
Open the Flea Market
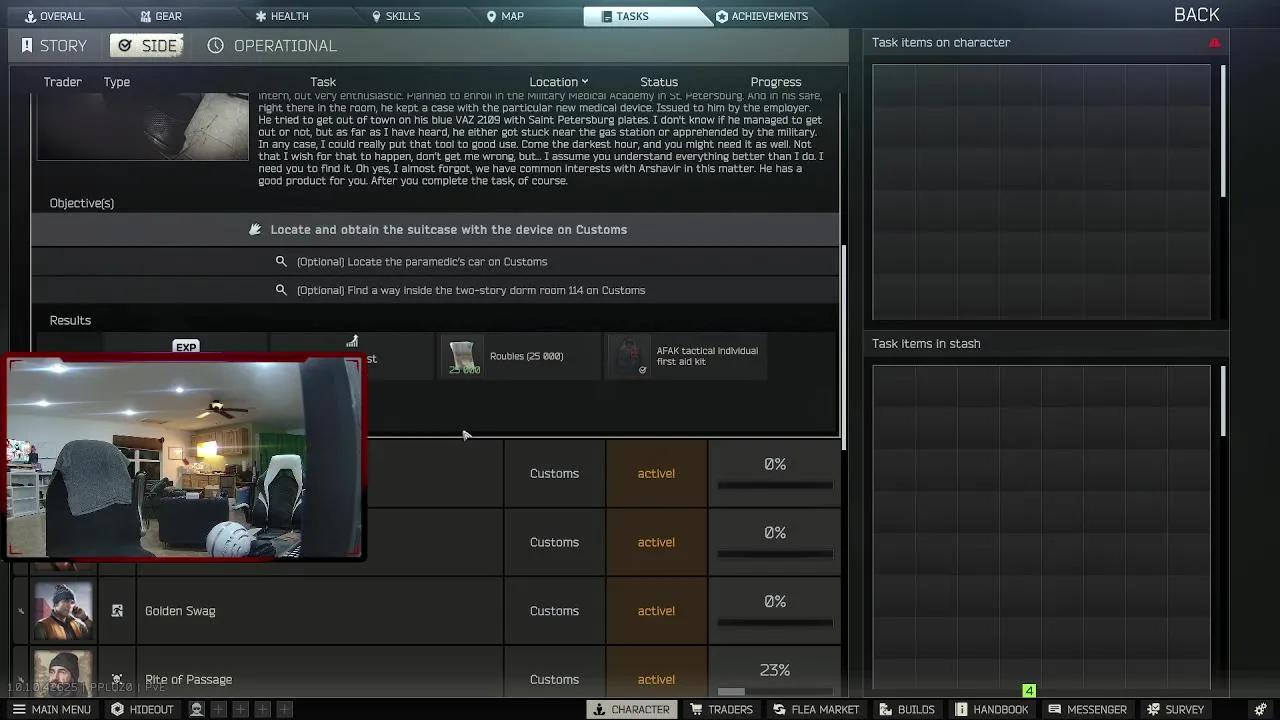tap(816, 709)
